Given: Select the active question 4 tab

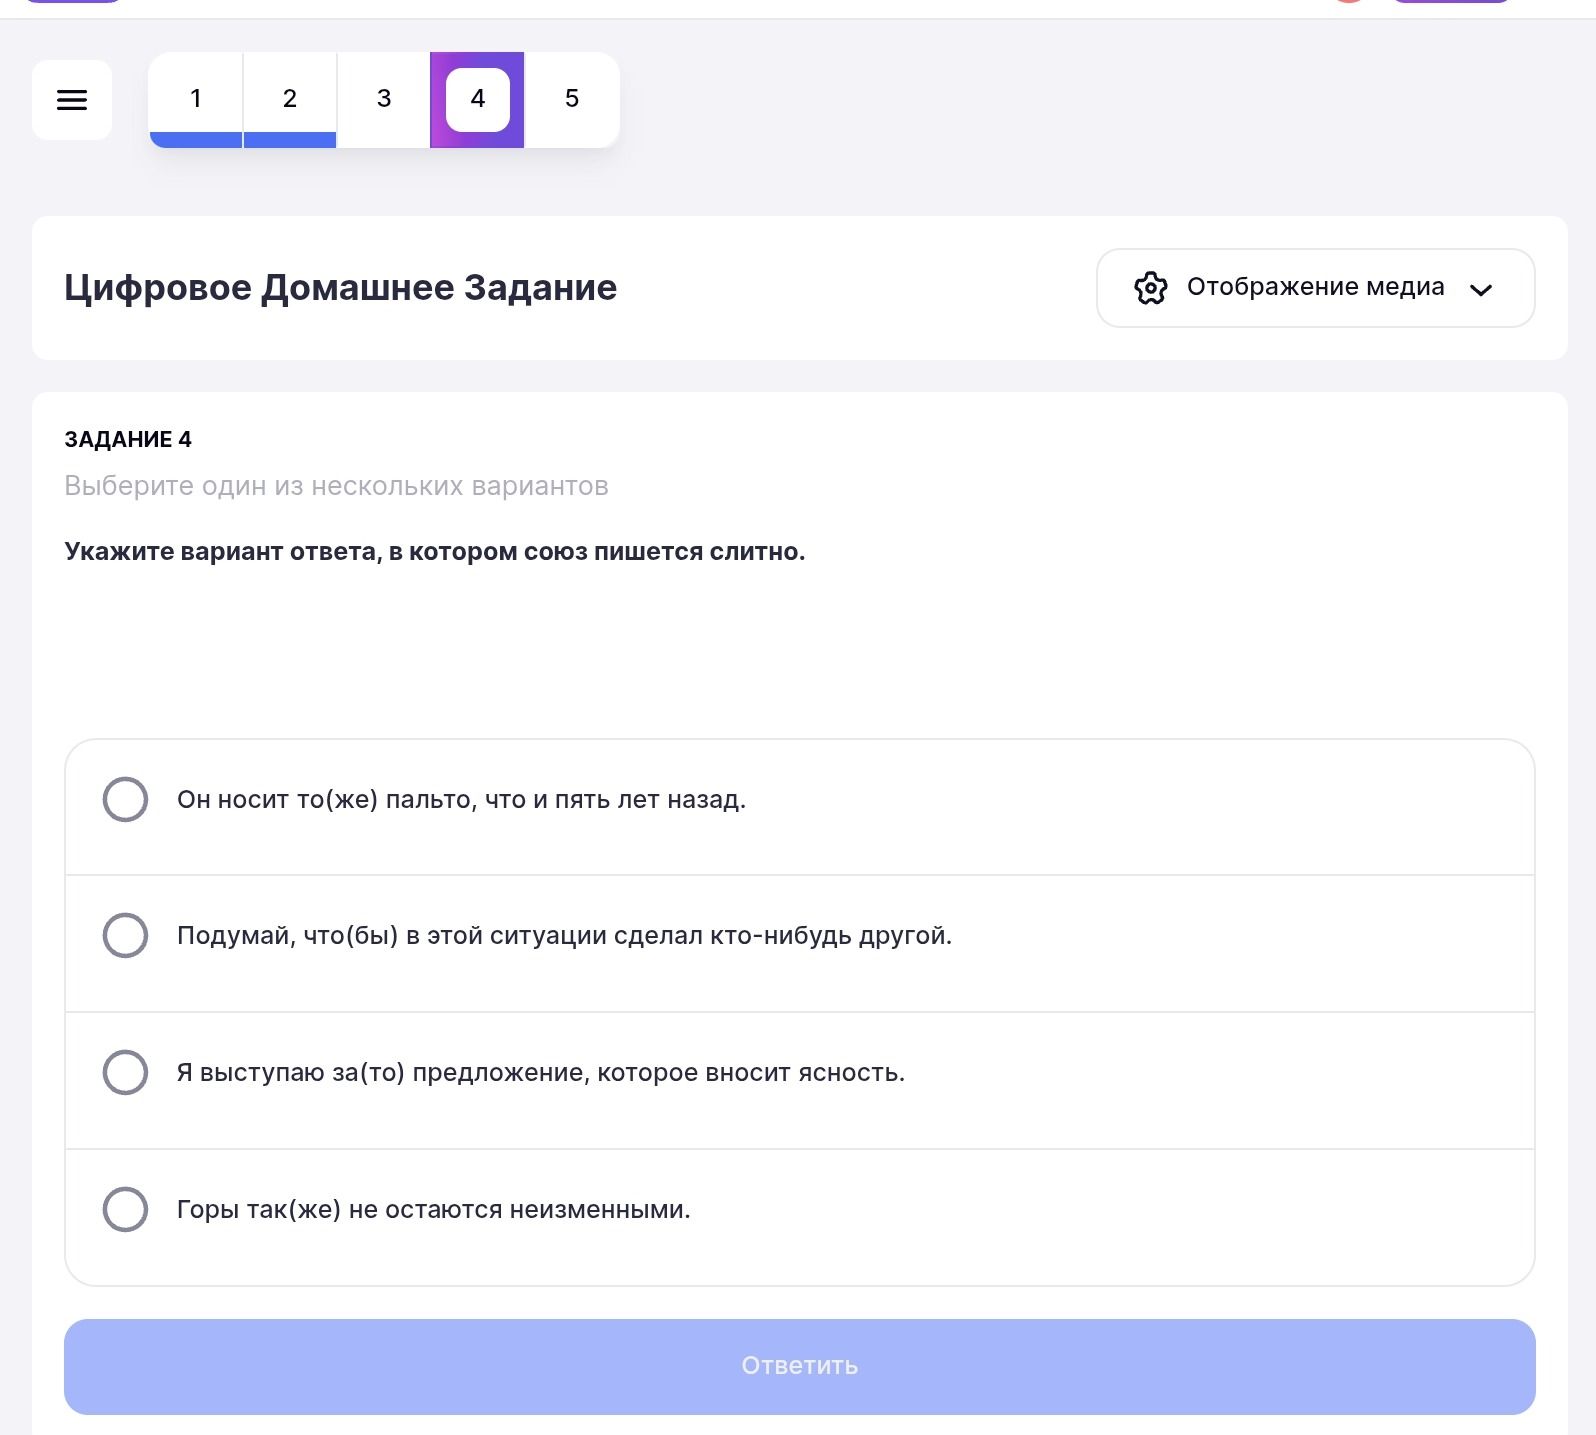Looking at the screenshot, I should pos(478,99).
